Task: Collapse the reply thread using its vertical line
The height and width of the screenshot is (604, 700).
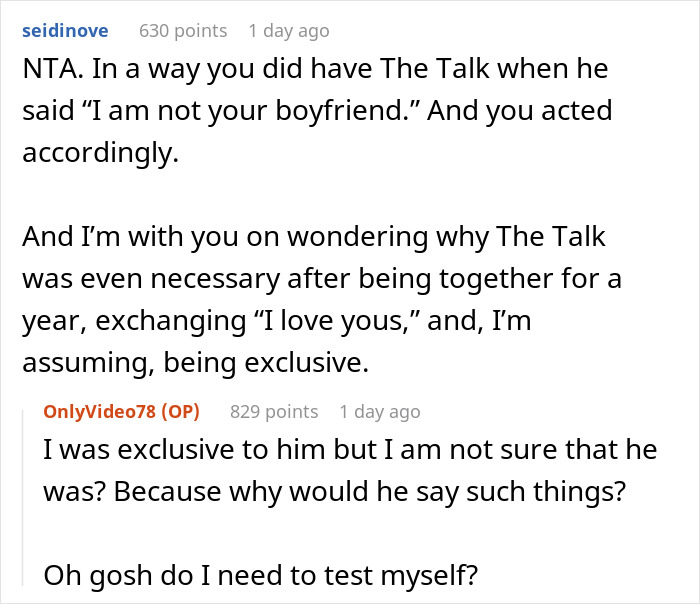Action: click(x=28, y=500)
